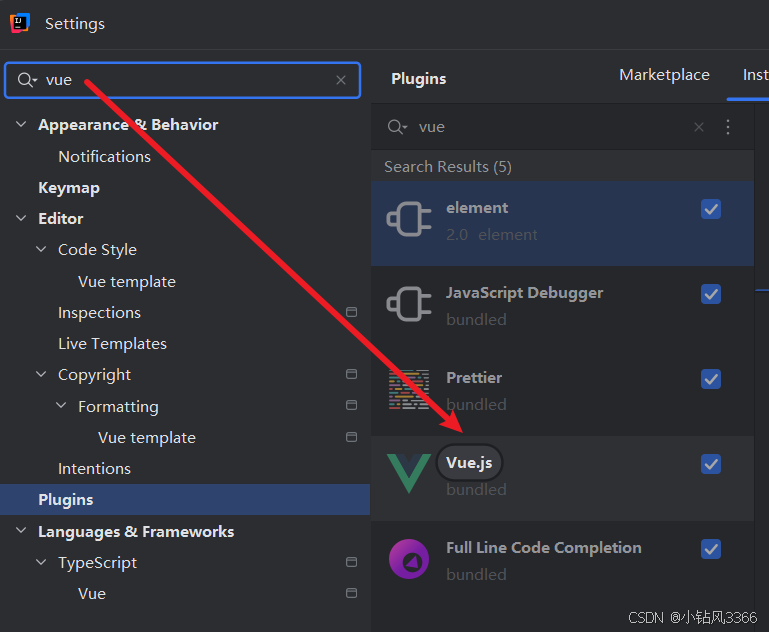Click the Formatting label
Image resolution: width=769 pixels, height=632 pixels.
coord(118,406)
